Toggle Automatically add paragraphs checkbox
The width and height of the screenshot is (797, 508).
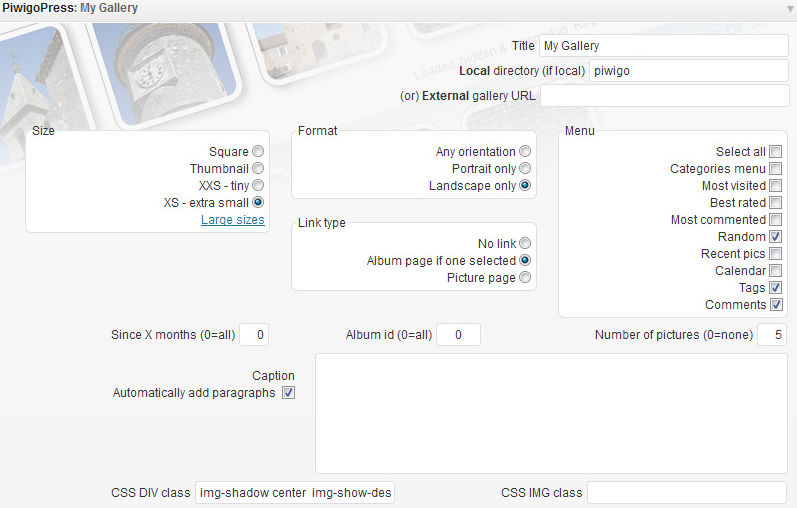coord(288,393)
